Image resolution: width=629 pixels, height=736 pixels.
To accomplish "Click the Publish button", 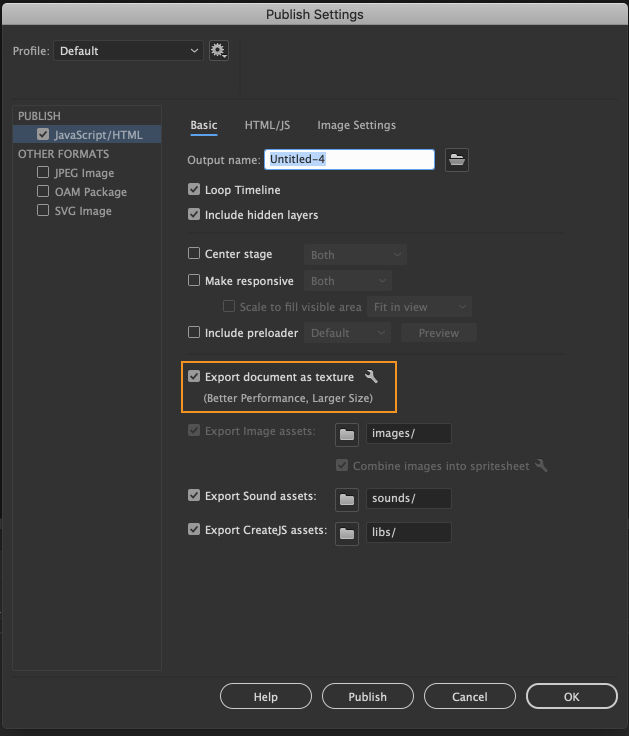I will click(x=368, y=697).
